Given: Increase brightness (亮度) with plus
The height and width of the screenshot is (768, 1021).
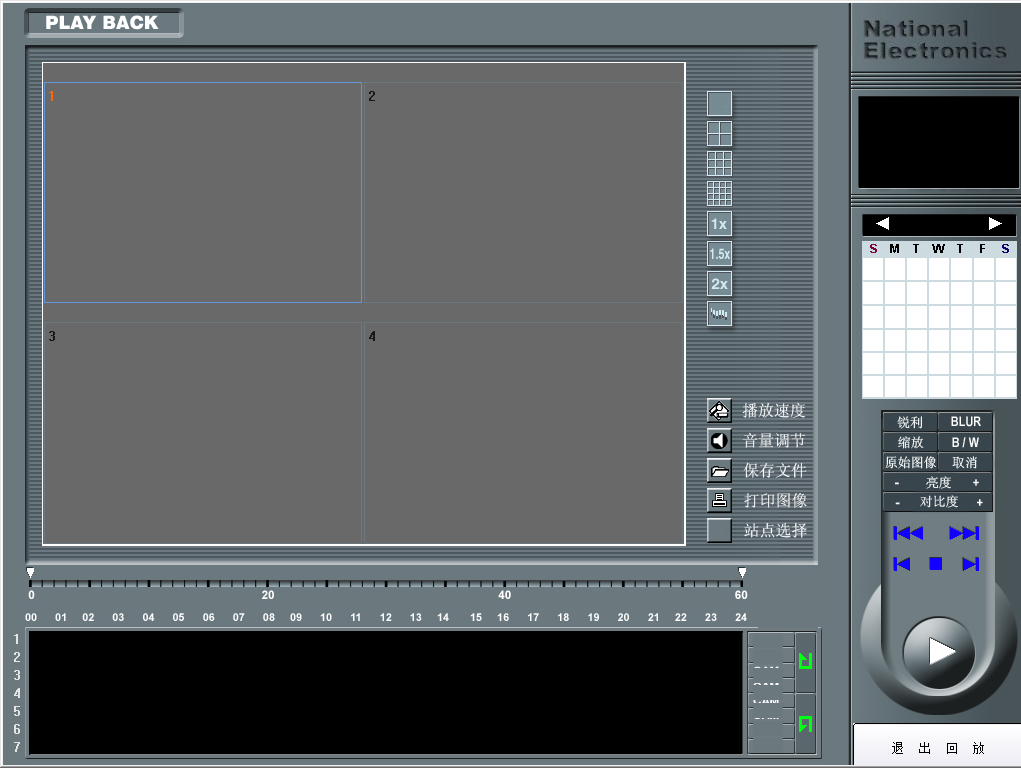Looking at the screenshot, I should 976,483.
